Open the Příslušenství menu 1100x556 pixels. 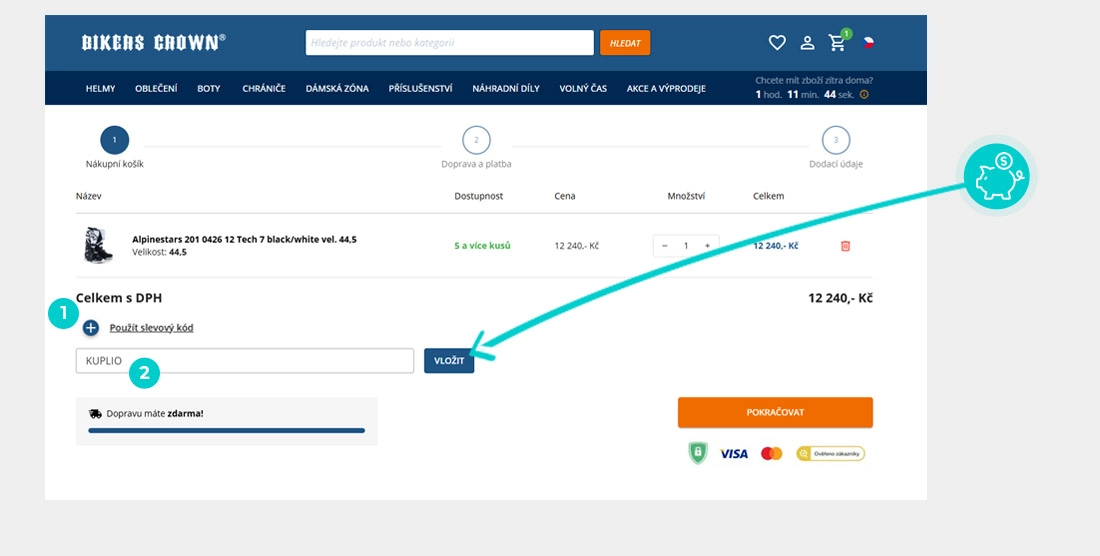420,88
